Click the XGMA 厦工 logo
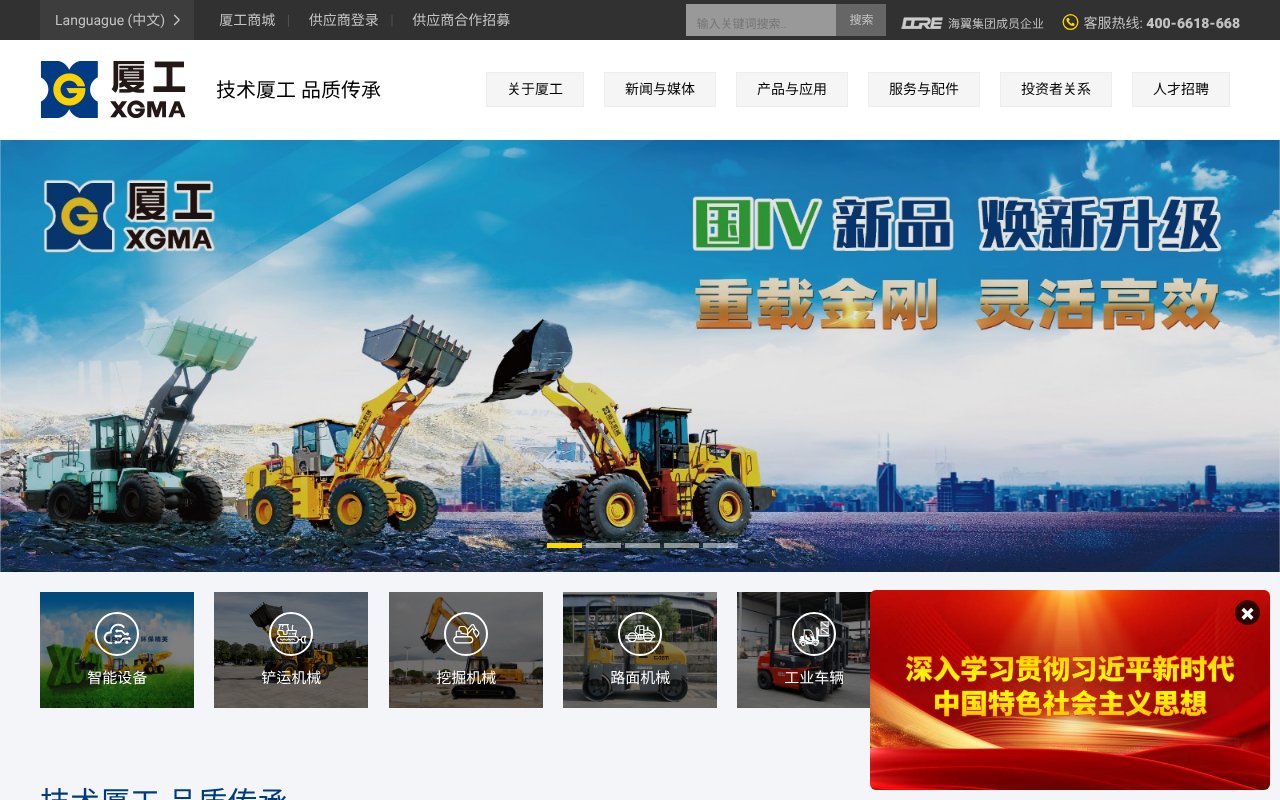This screenshot has height=800, width=1280. 112,89
